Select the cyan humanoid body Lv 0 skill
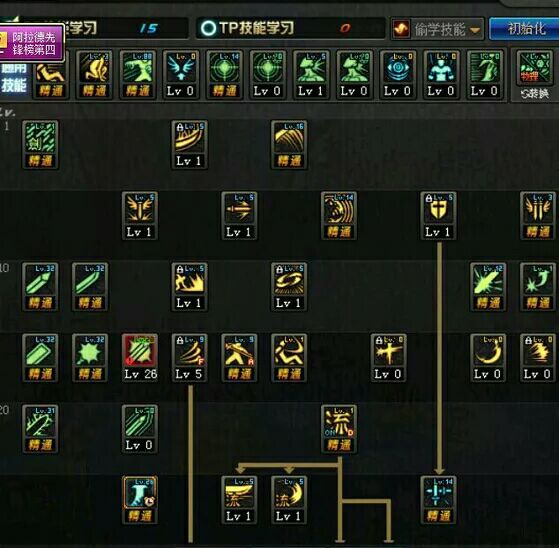The width and height of the screenshot is (559, 548). (441, 75)
